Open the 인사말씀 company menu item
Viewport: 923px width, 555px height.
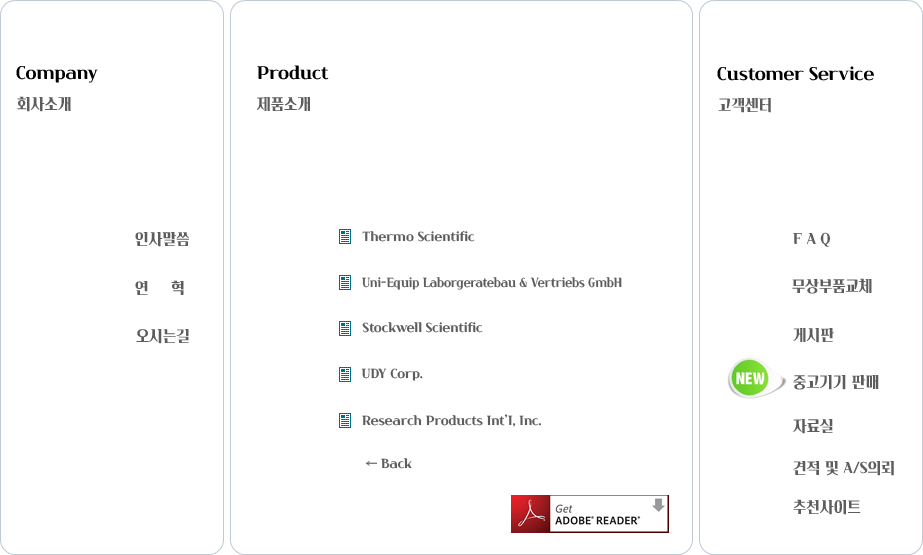[x=162, y=239]
